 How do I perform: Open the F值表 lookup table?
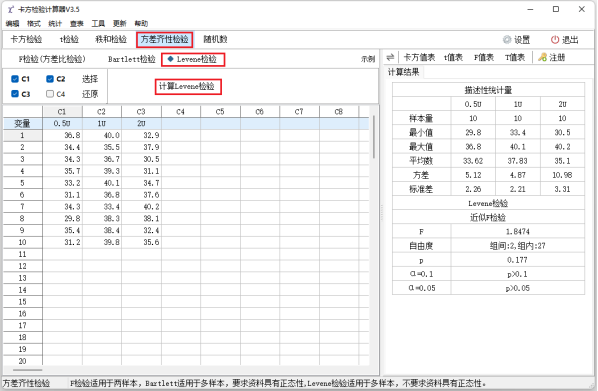484,58
